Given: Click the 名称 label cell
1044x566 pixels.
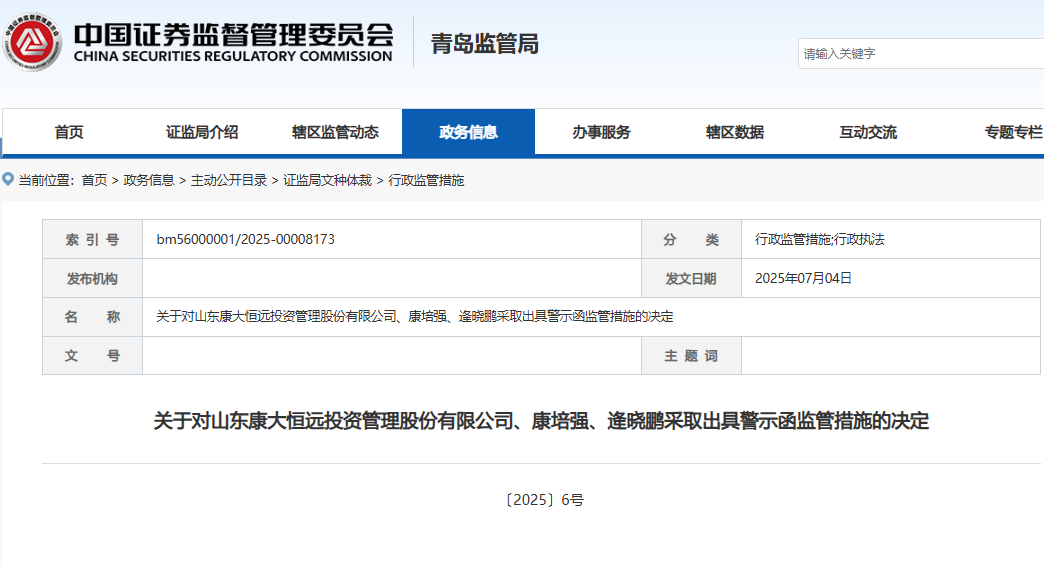Looking at the screenshot, I should coord(93,317).
